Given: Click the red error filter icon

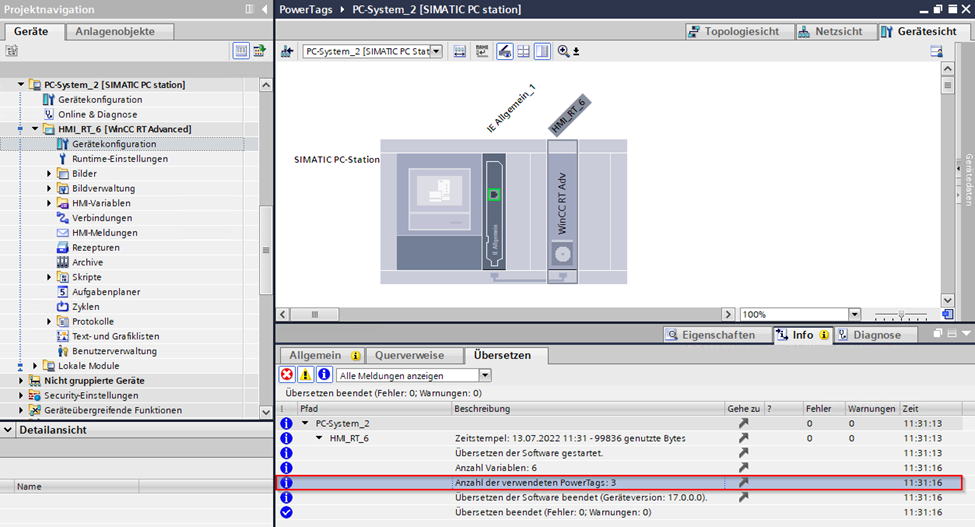Looking at the screenshot, I should click(287, 375).
